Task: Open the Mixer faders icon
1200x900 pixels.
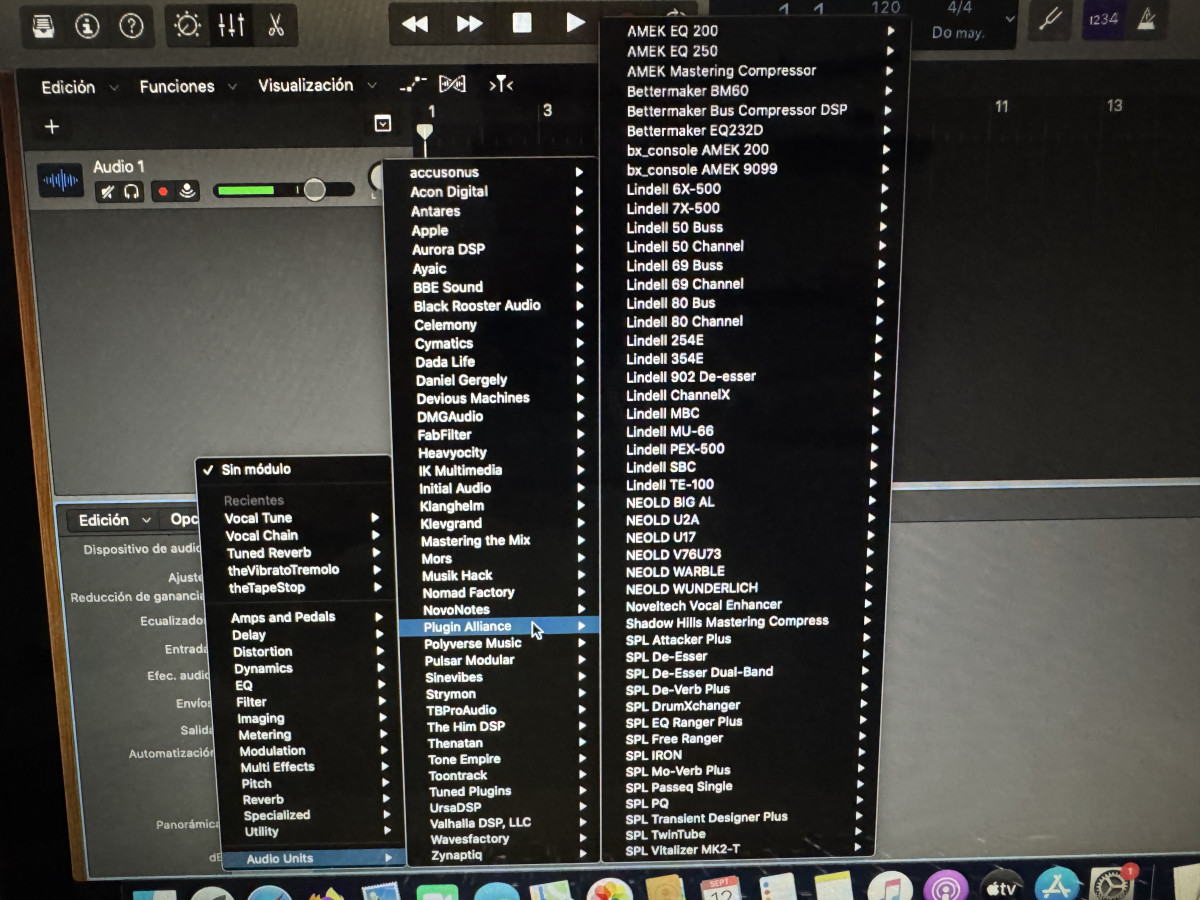Action: pos(231,26)
